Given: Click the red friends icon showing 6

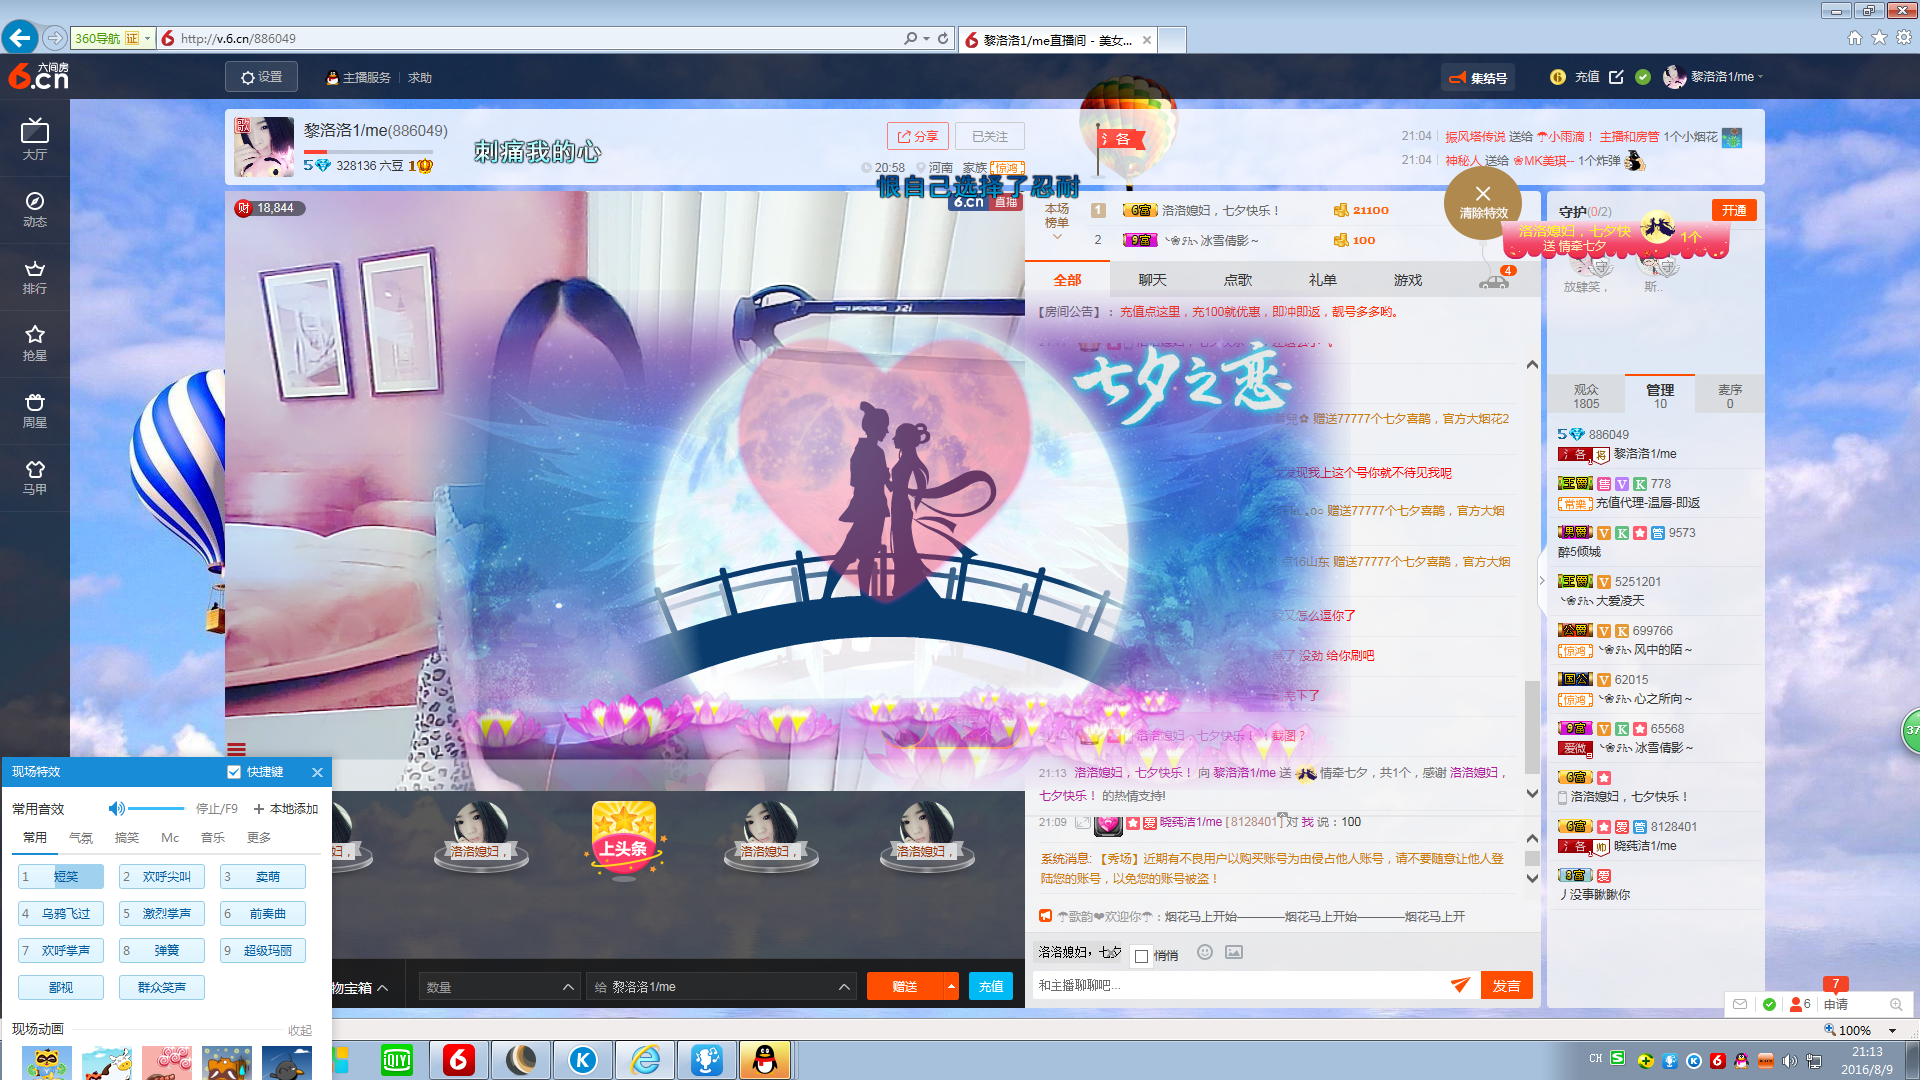Looking at the screenshot, I should point(1800,1004).
